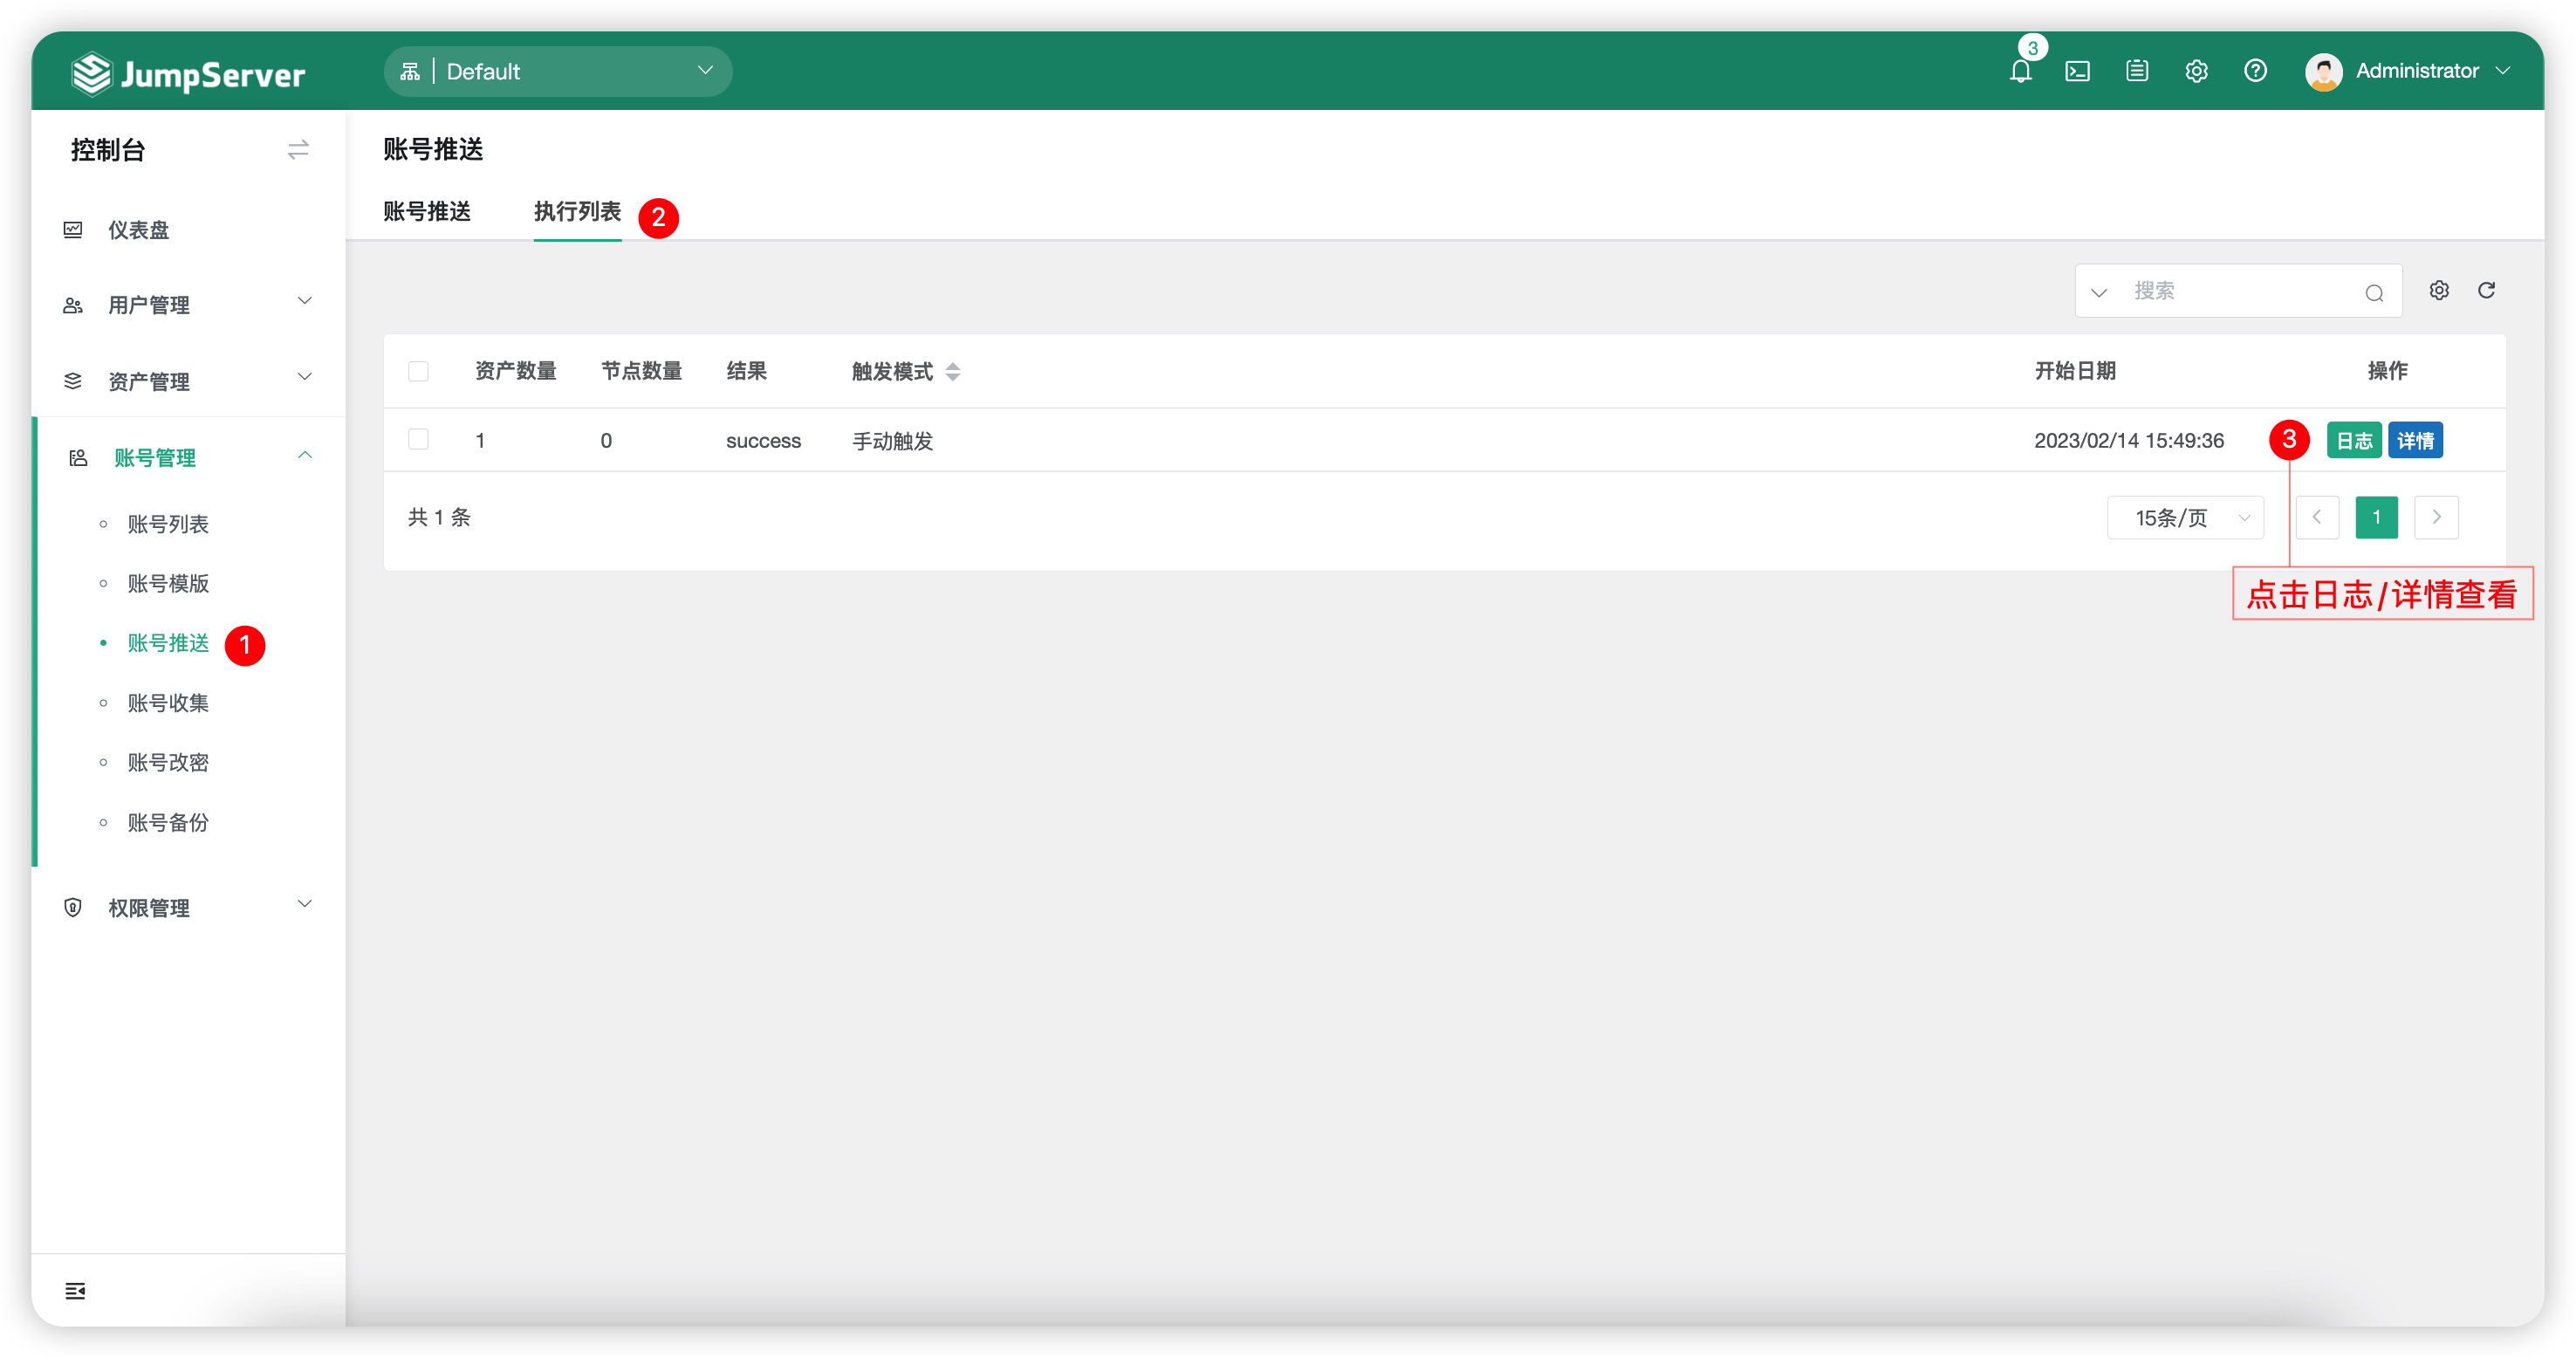Image resolution: width=2576 pixels, height=1358 pixels.
Task: Sort by 触发模式 column
Action: [952, 371]
